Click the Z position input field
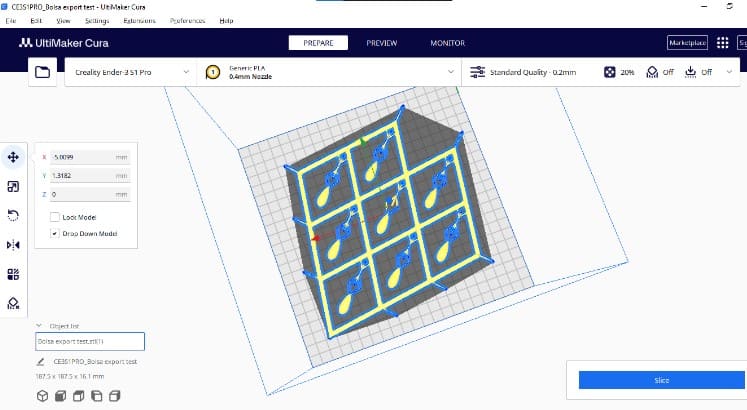The width and height of the screenshot is (747, 410). (90, 194)
